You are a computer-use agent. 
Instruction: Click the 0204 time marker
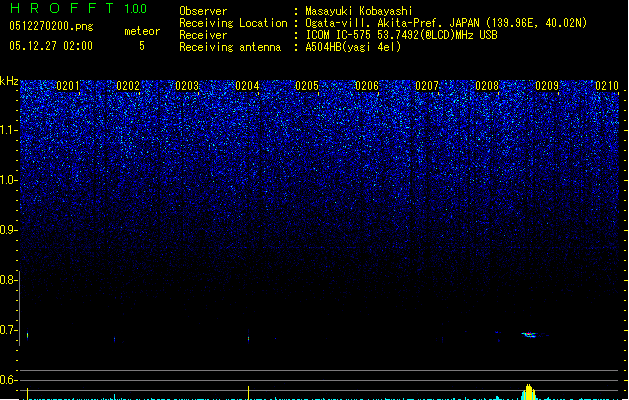(247, 86)
